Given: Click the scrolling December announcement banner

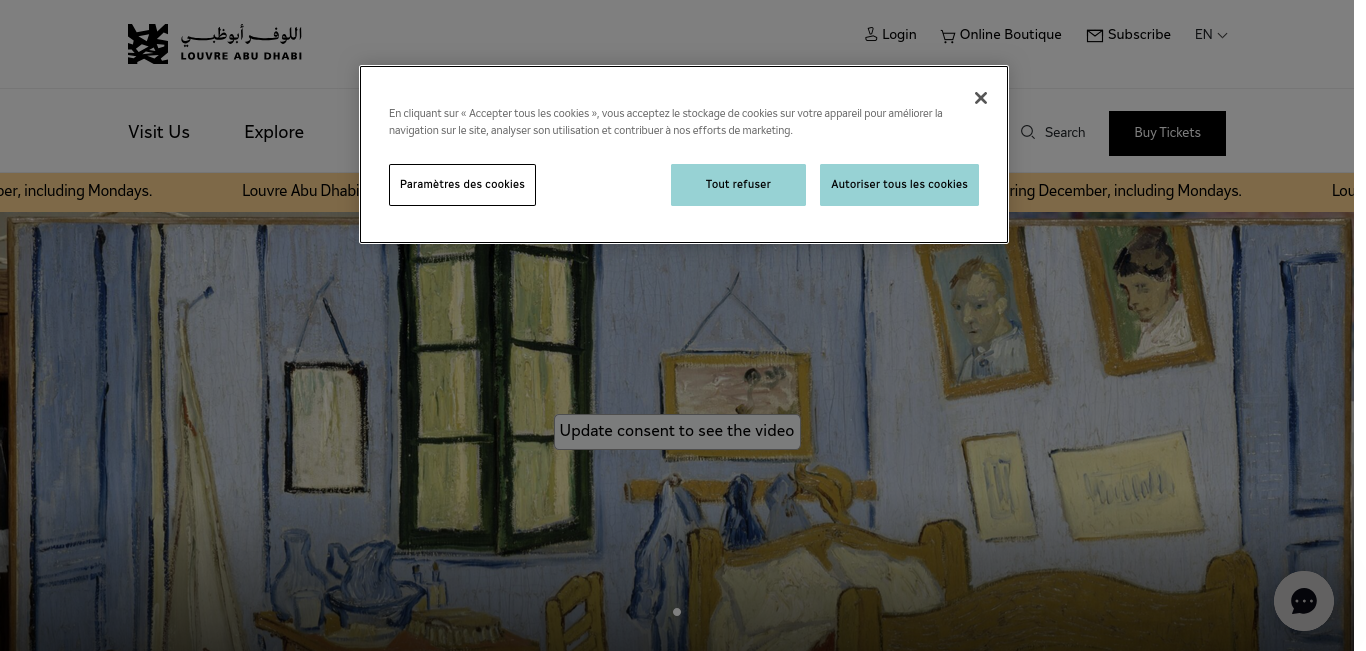Looking at the screenshot, I should tap(683, 192).
